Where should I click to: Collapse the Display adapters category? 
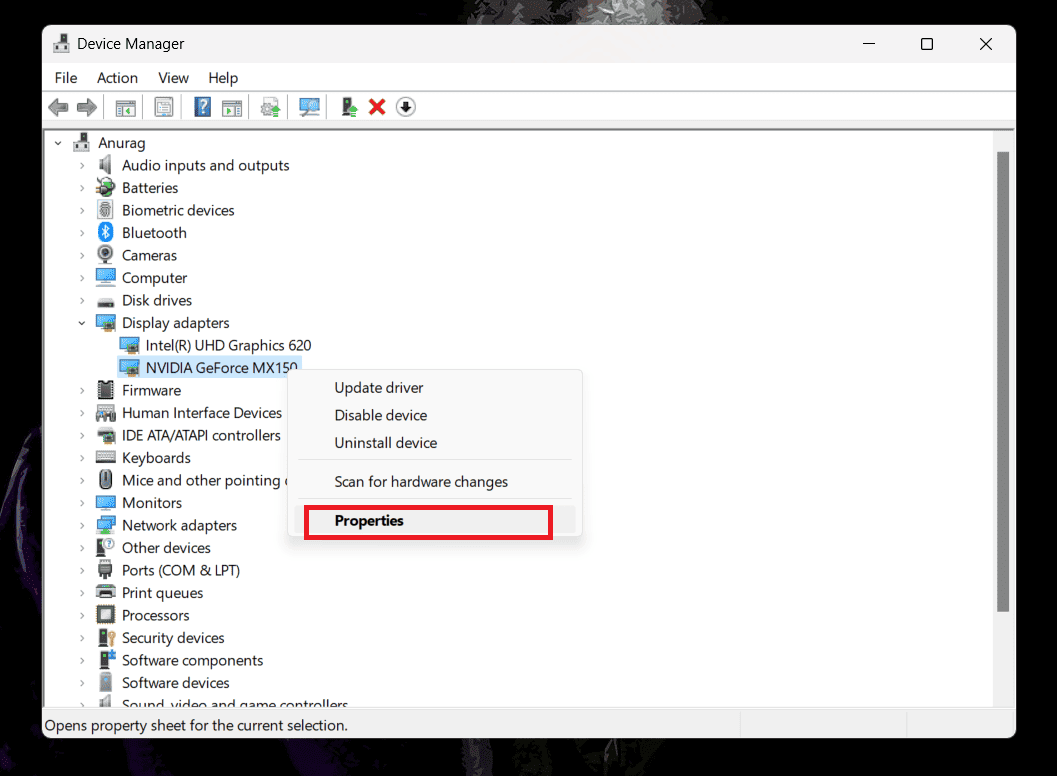coord(82,323)
